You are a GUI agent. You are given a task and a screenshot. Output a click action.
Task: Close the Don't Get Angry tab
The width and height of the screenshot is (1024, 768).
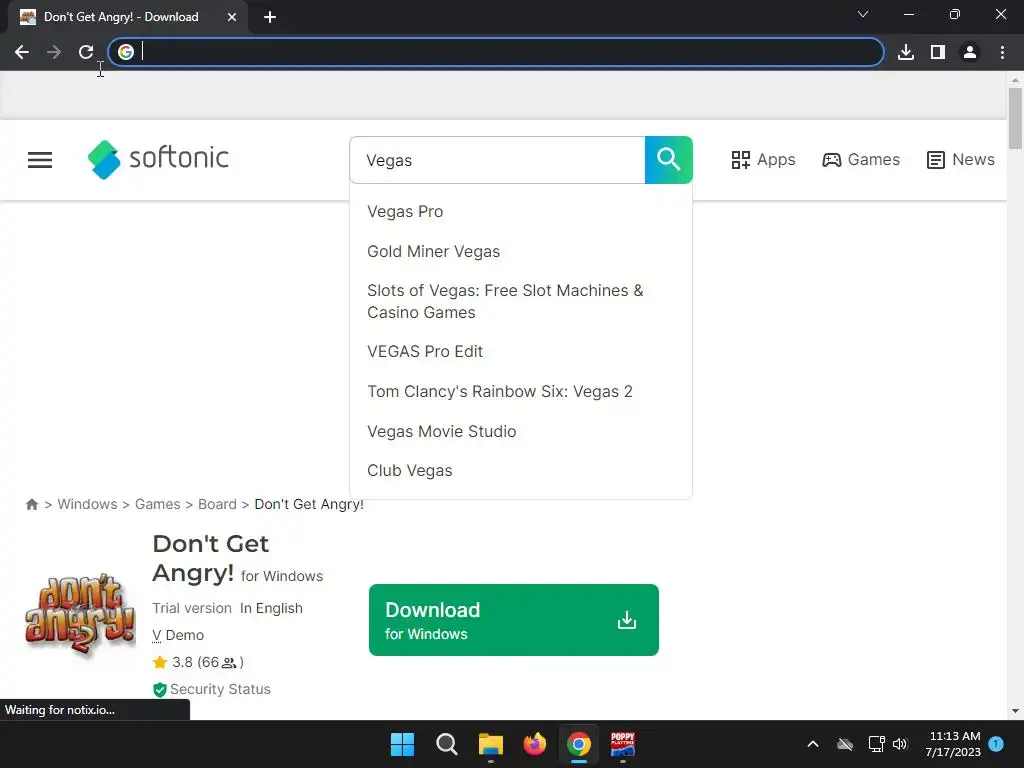232,17
